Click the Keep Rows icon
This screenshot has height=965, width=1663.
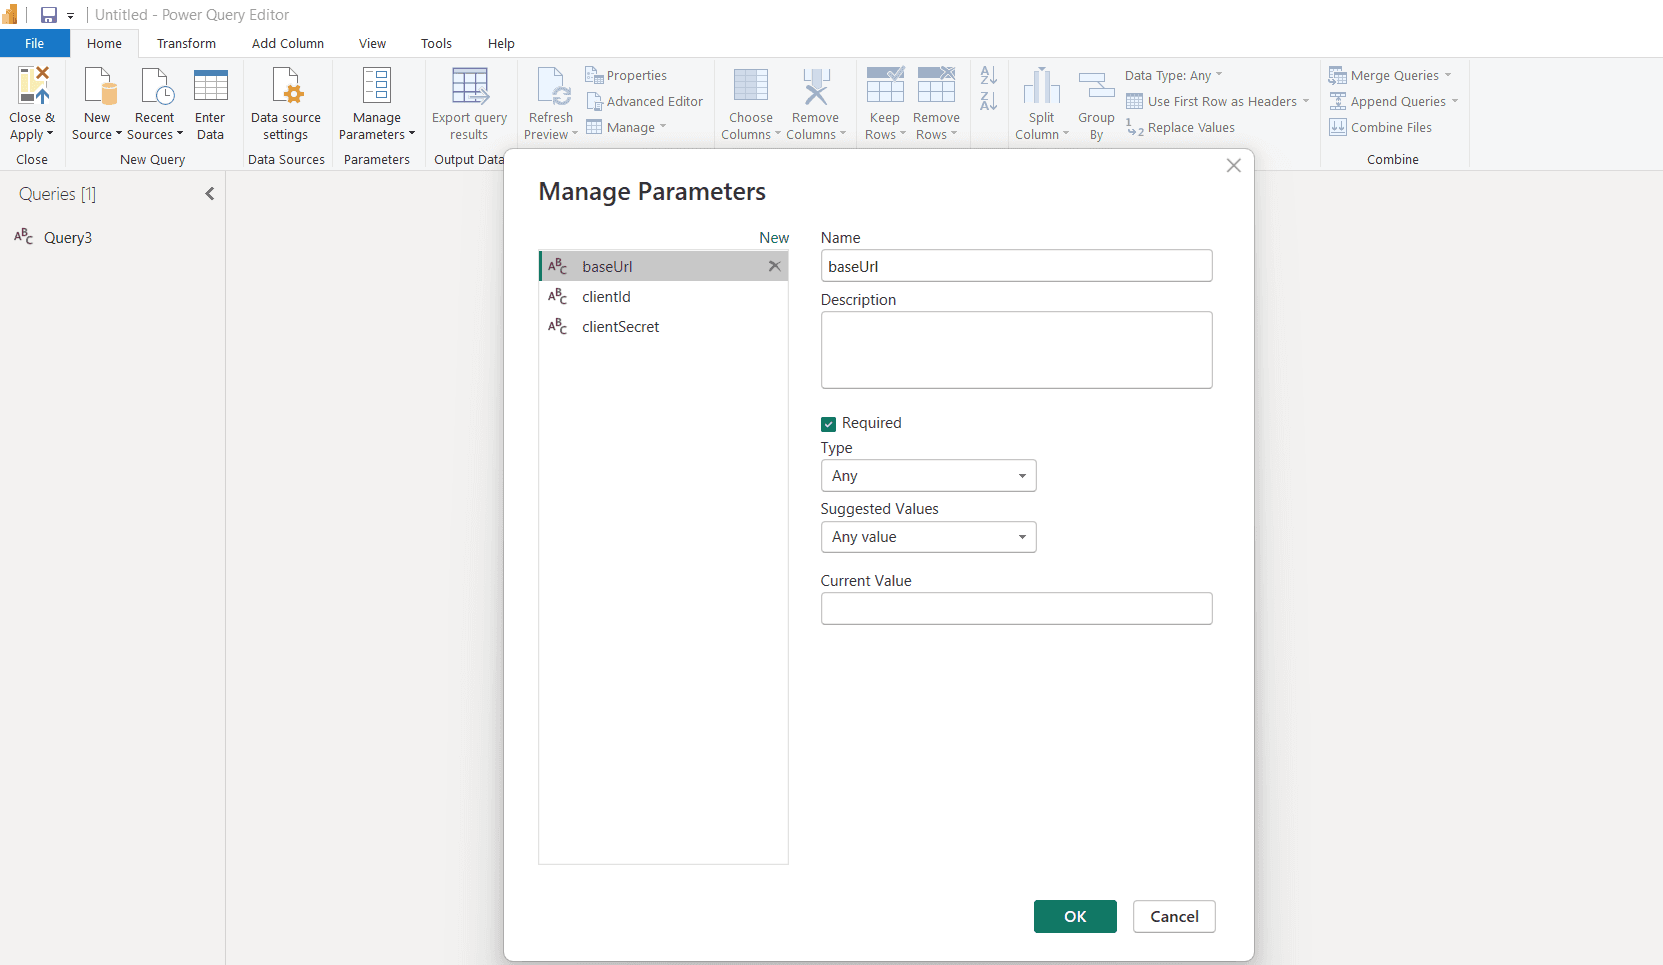click(885, 86)
